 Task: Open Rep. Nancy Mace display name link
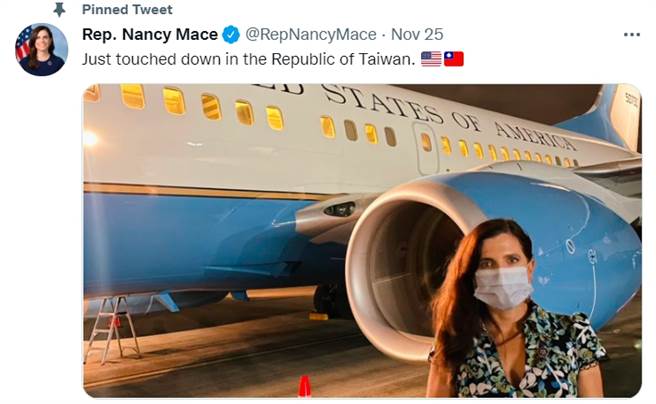tap(150, 34)
